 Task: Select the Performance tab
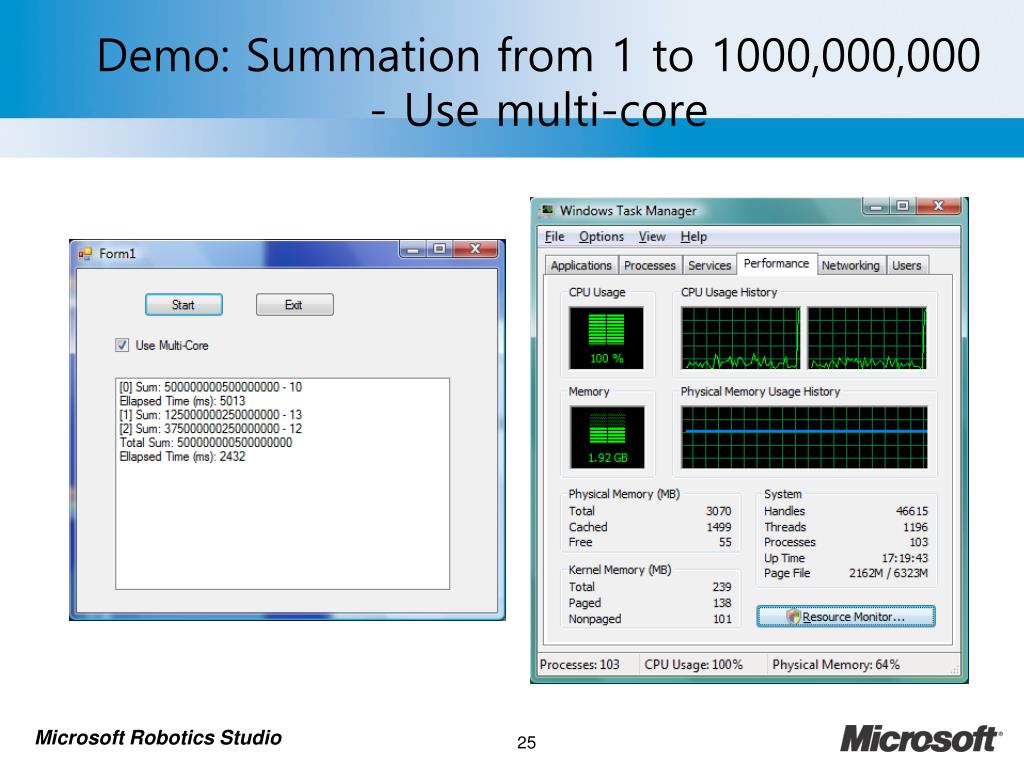776,263
